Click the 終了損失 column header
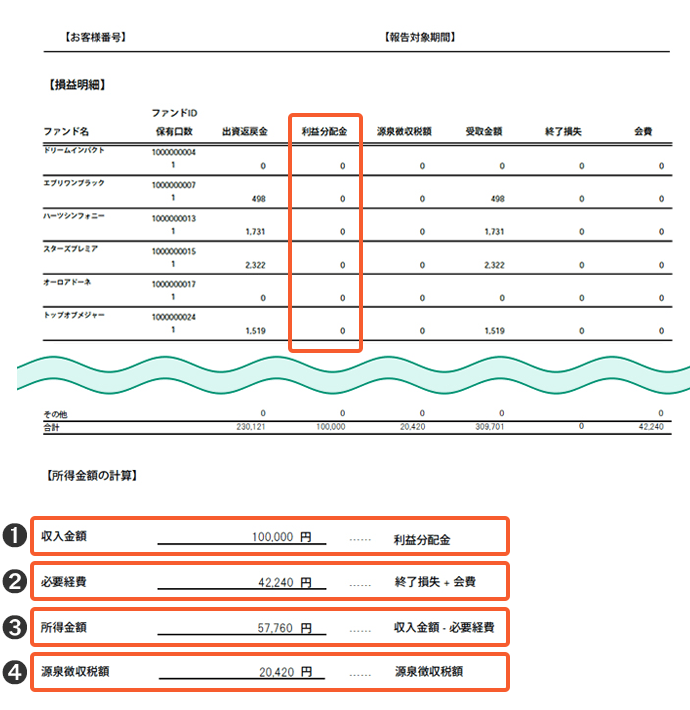The height and width of the screenshot is (710, 690). (563, 131)
